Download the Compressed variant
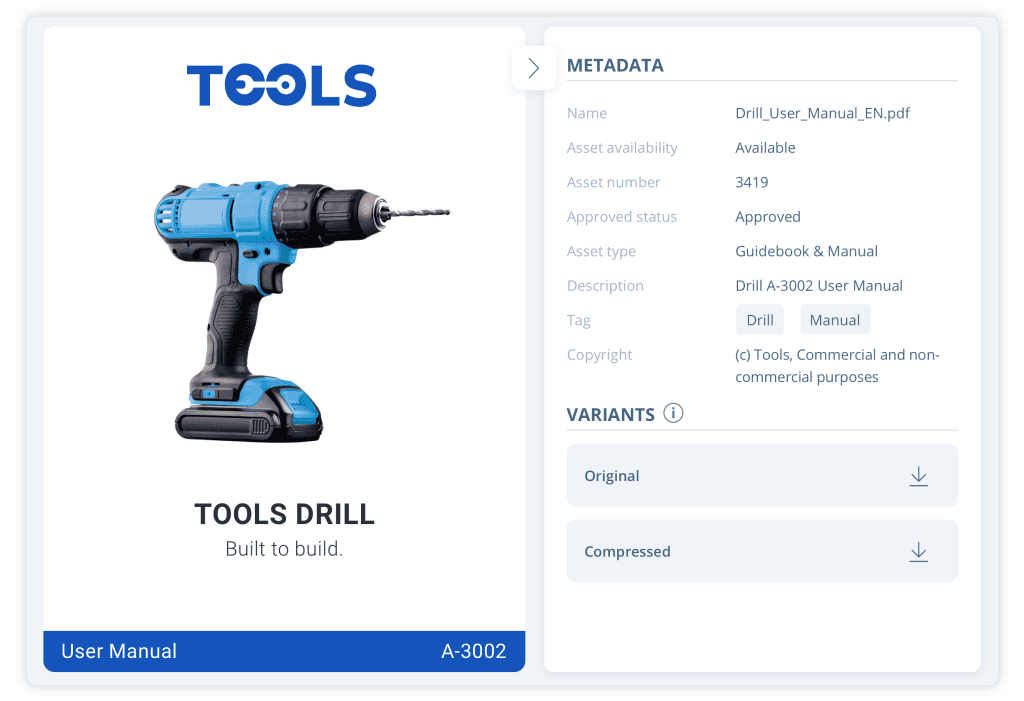1024x701 pixels. click(918, 552)
